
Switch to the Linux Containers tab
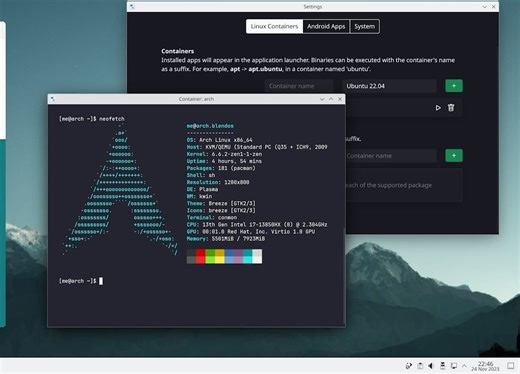(x=274, y=26)
